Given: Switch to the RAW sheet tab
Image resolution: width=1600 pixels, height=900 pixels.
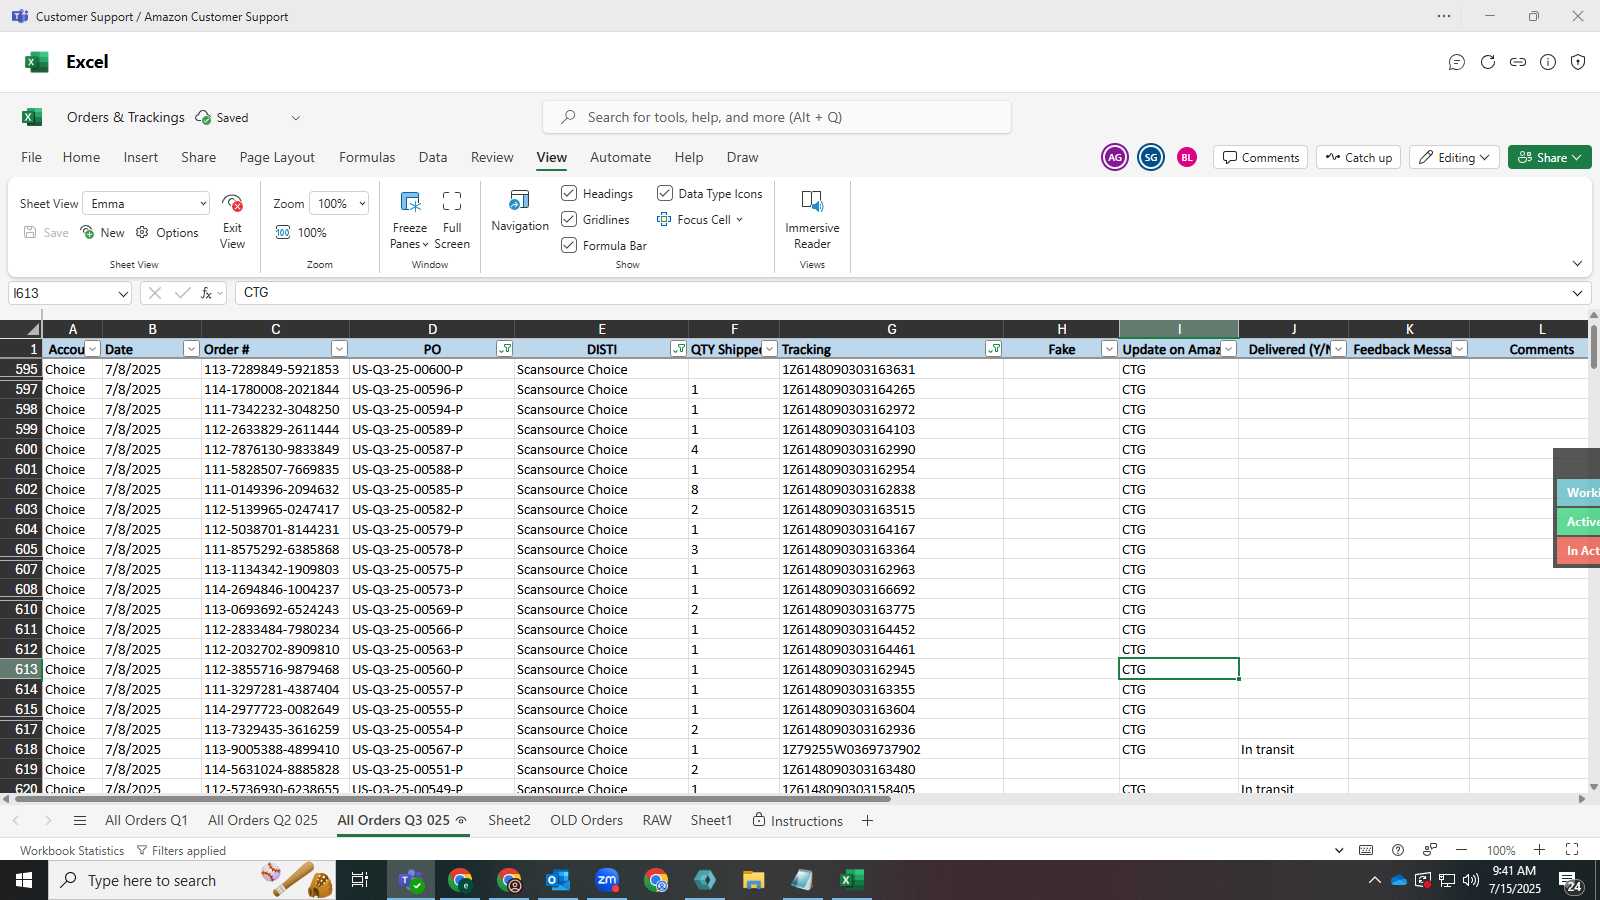Looking at the screenshot, I should click(x=657, y=821).
